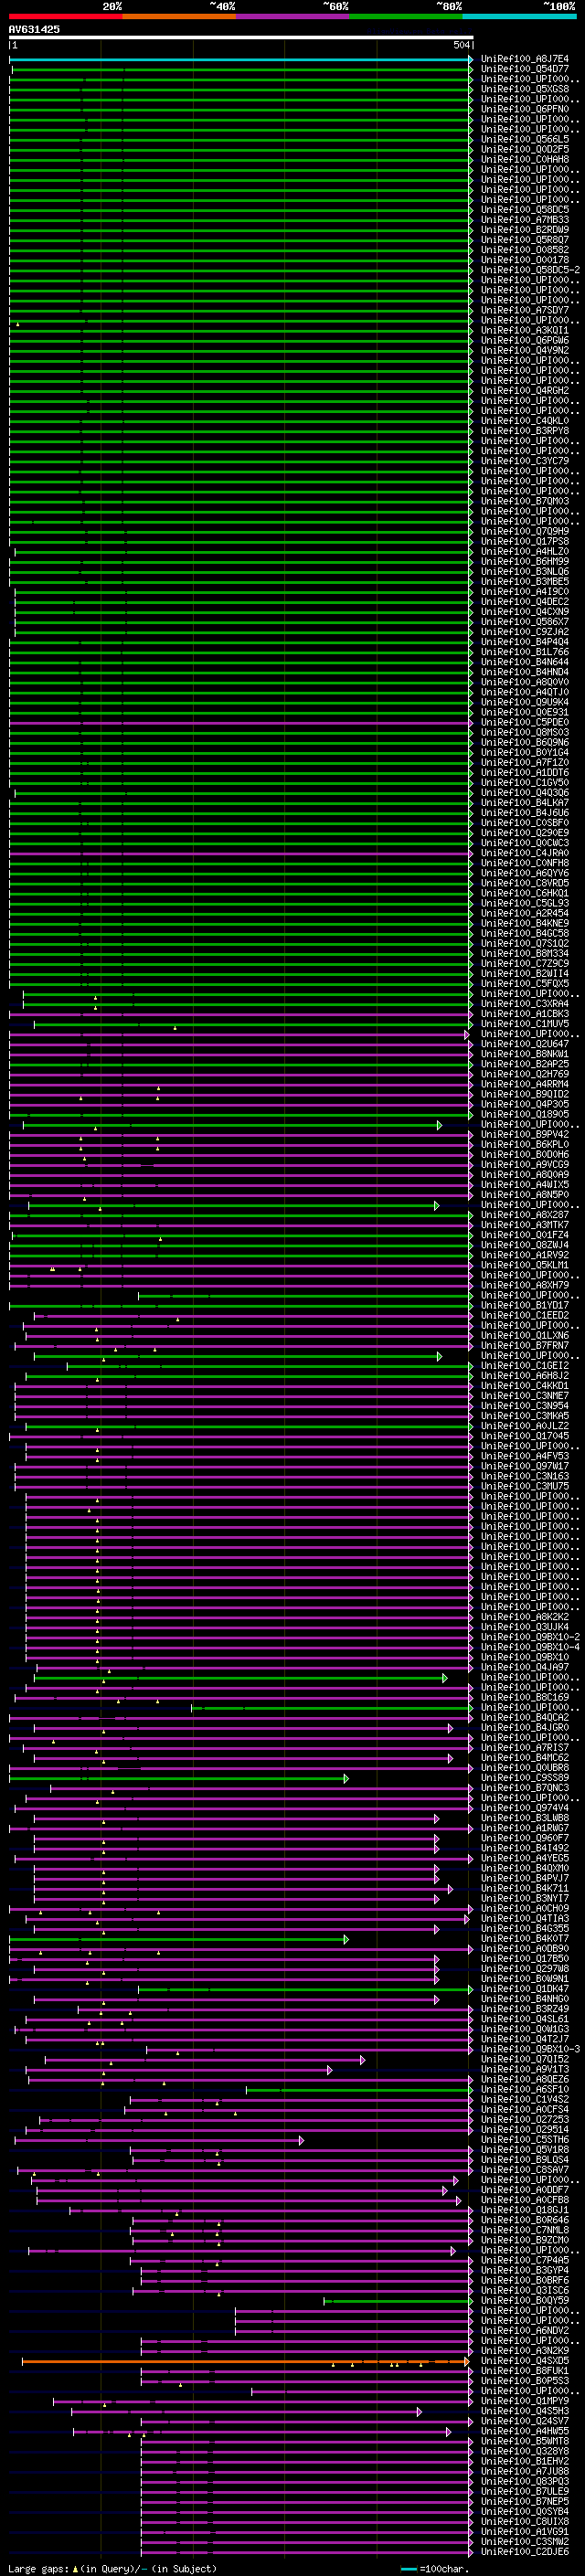
Task: Click label UniRef100_C5STH6
Action: point(525,2139)
